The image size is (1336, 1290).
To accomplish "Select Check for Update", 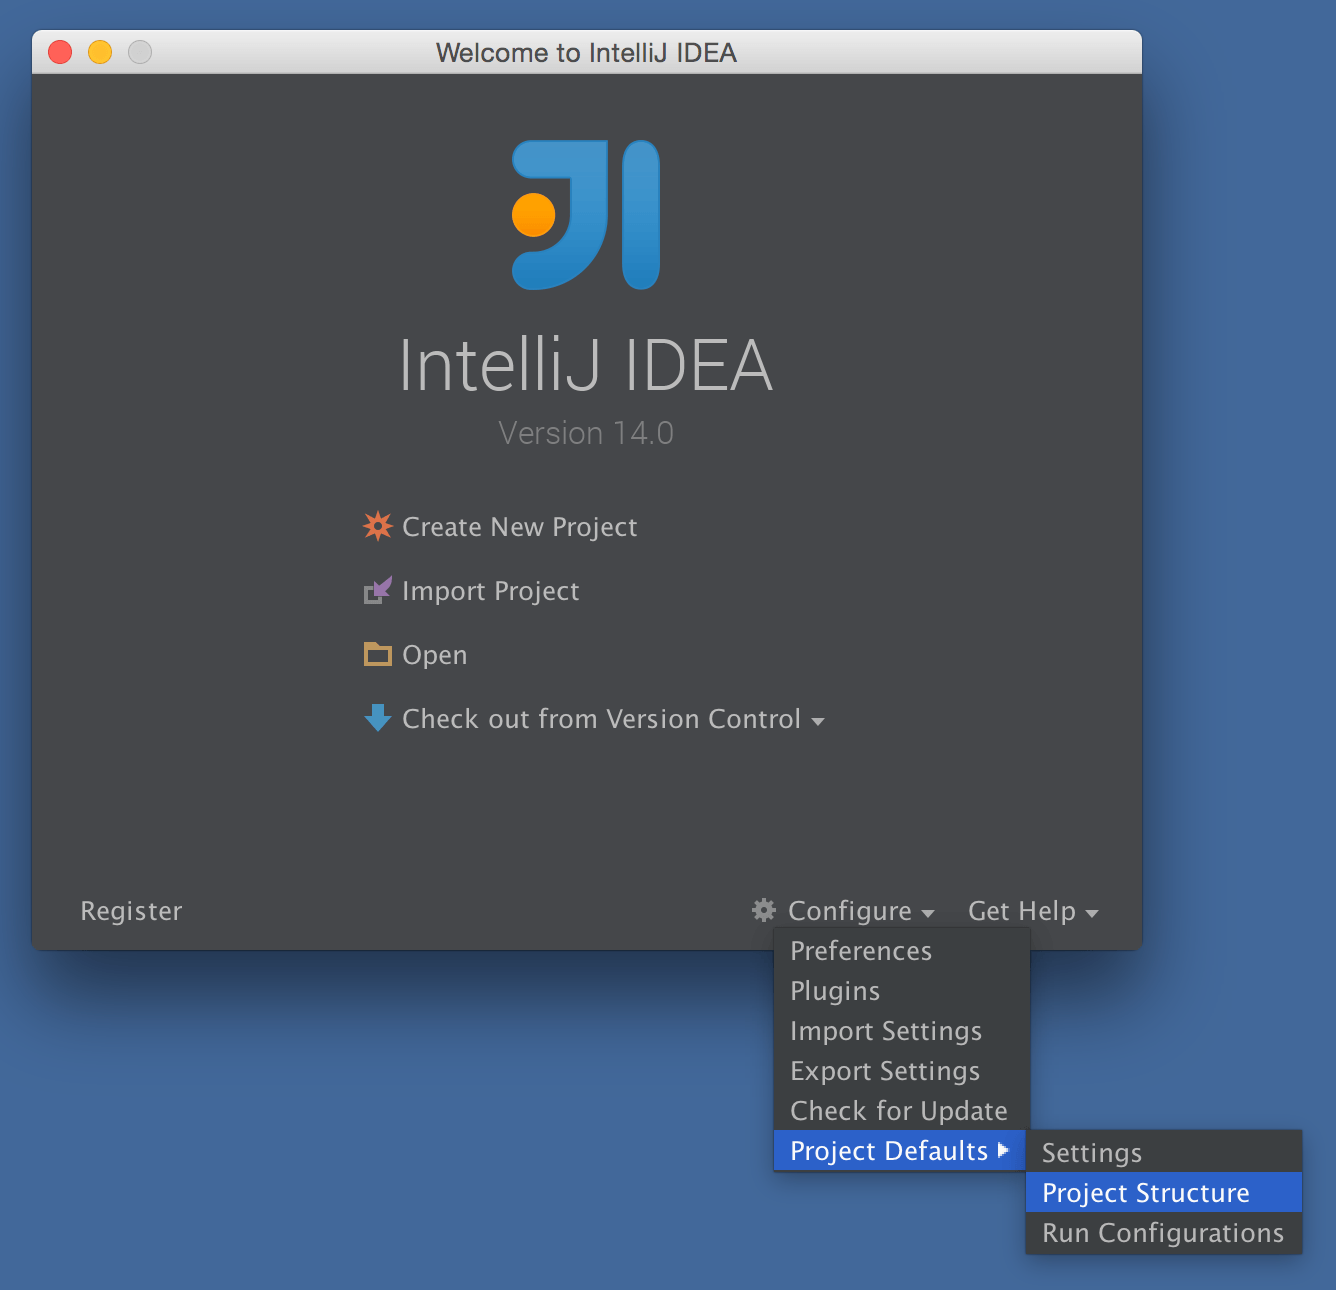I will pyautogui.click(x=902, y=1110).
